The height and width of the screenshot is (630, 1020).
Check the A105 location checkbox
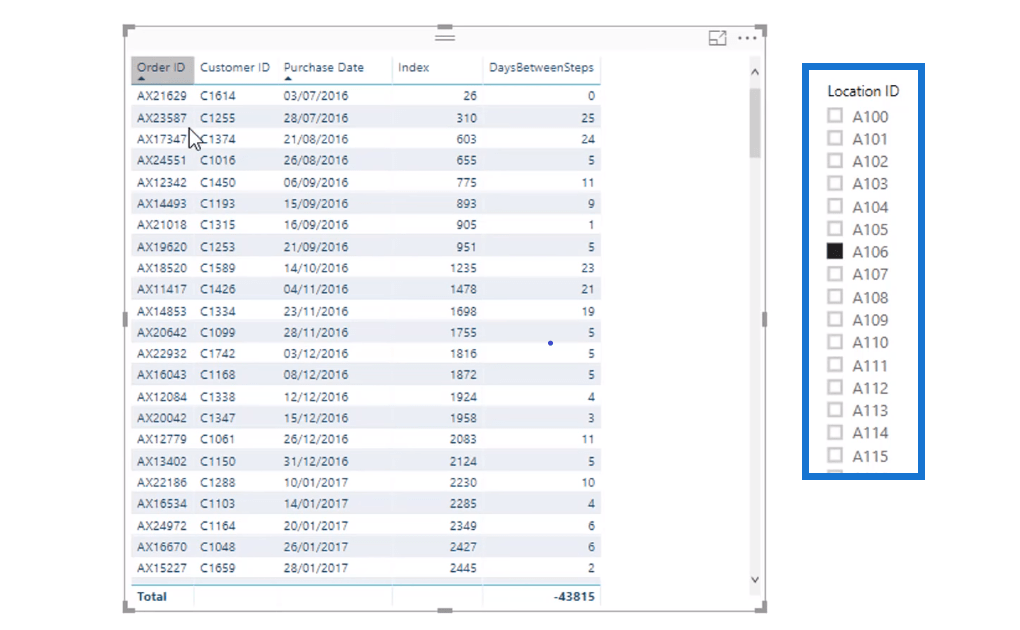835,228
